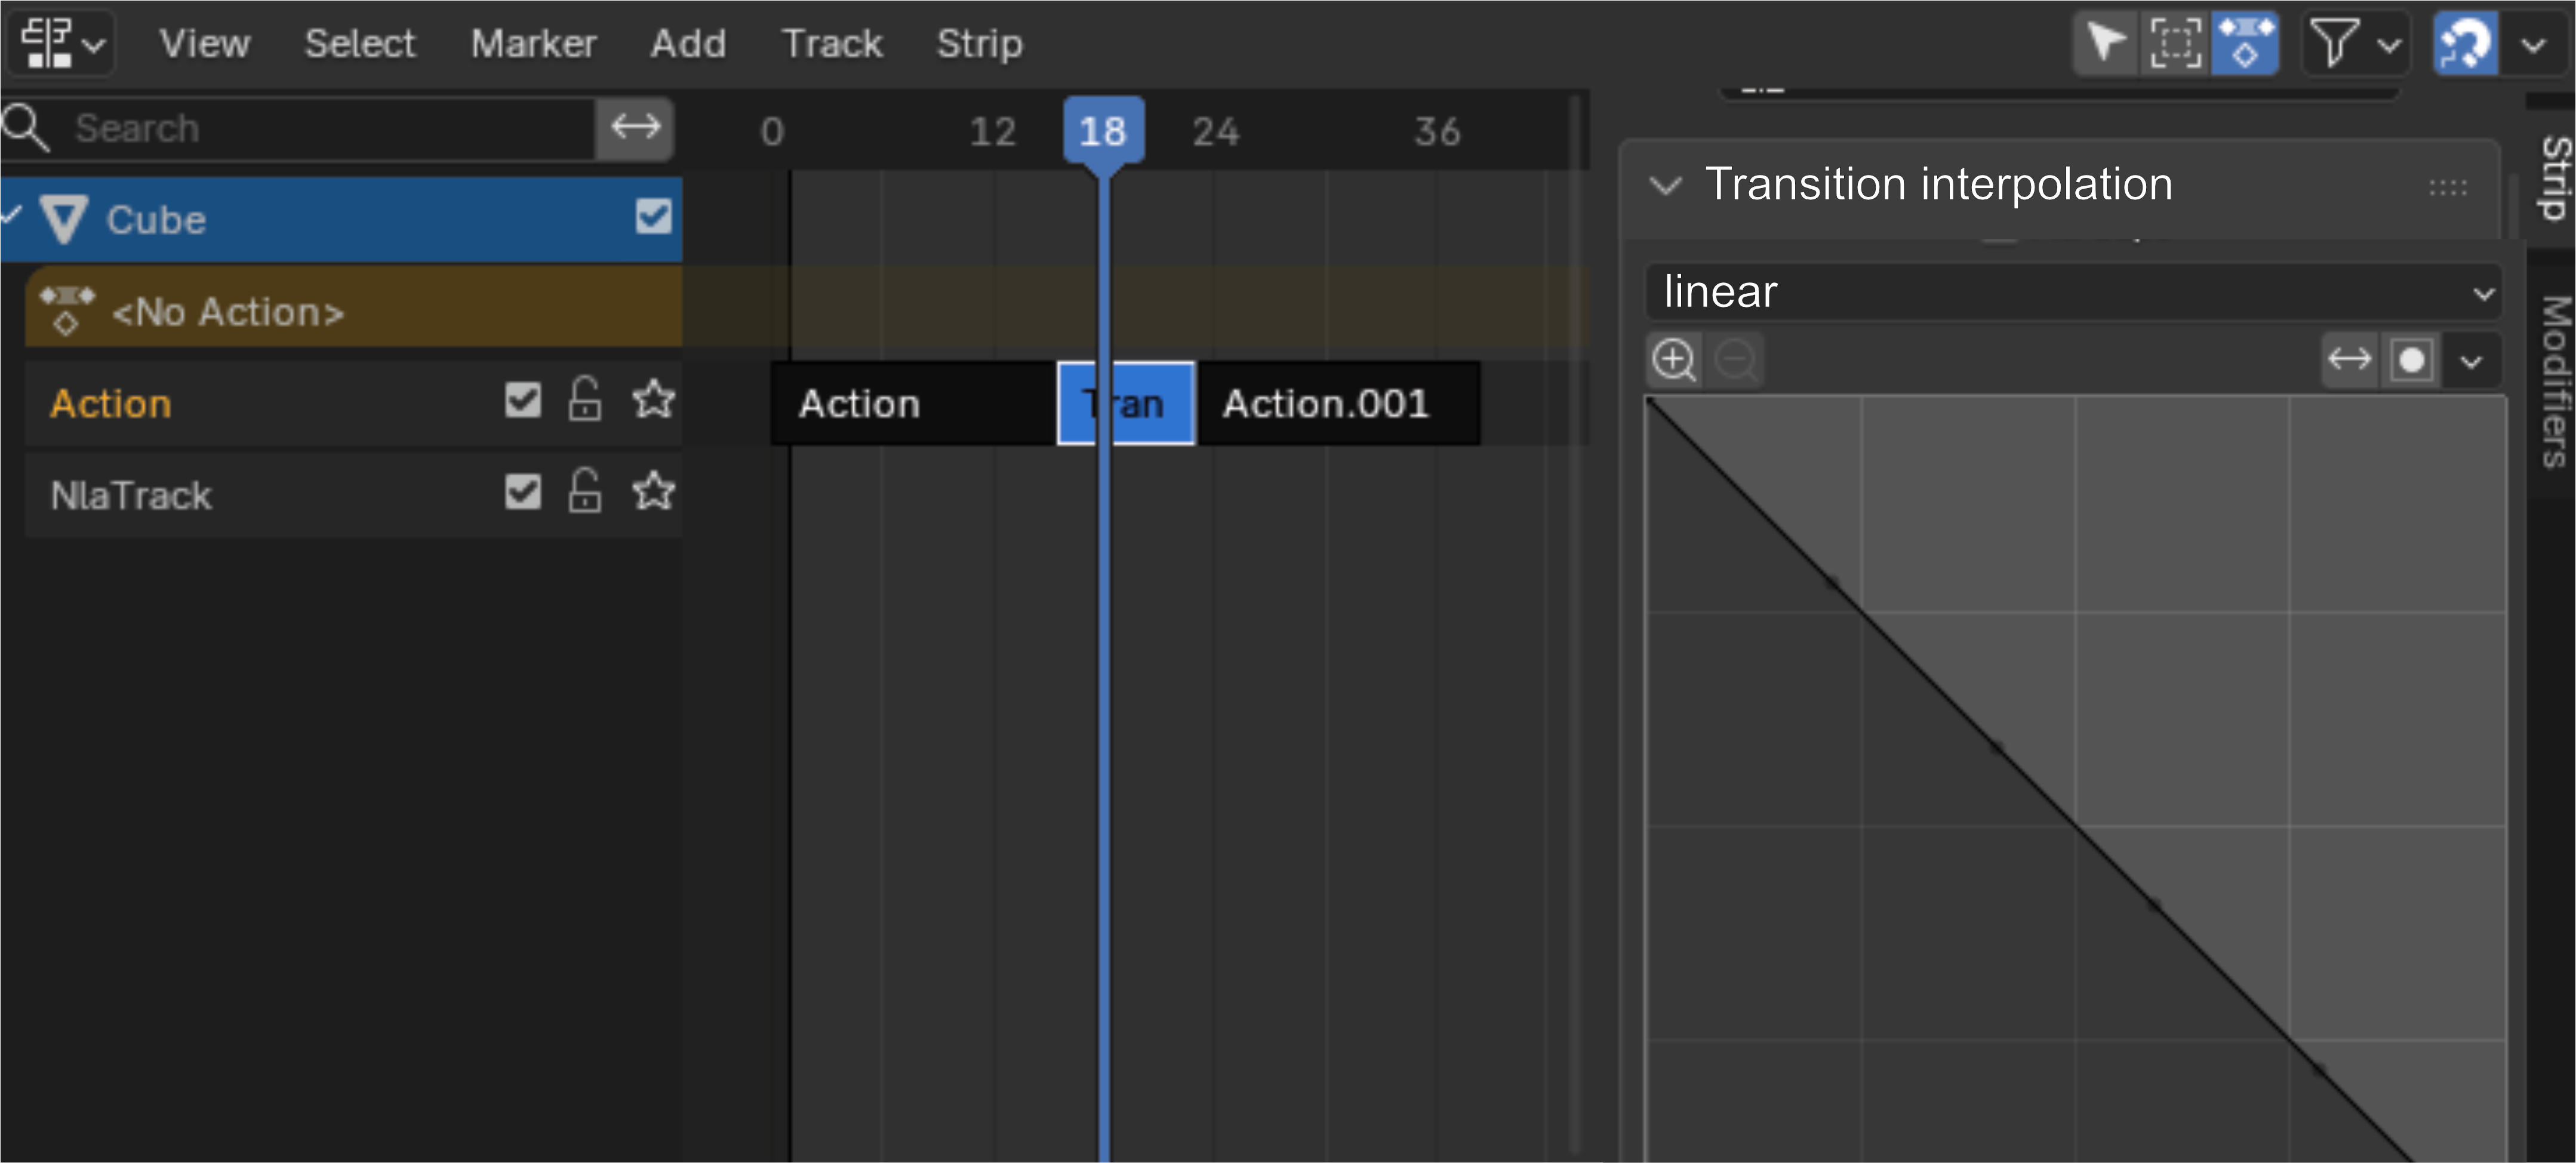Image resolution: width=2576 pixels, height=1163 pixels.
Task: Toggle the NlaTrack mute checkbox
Action: click(522, 492)
